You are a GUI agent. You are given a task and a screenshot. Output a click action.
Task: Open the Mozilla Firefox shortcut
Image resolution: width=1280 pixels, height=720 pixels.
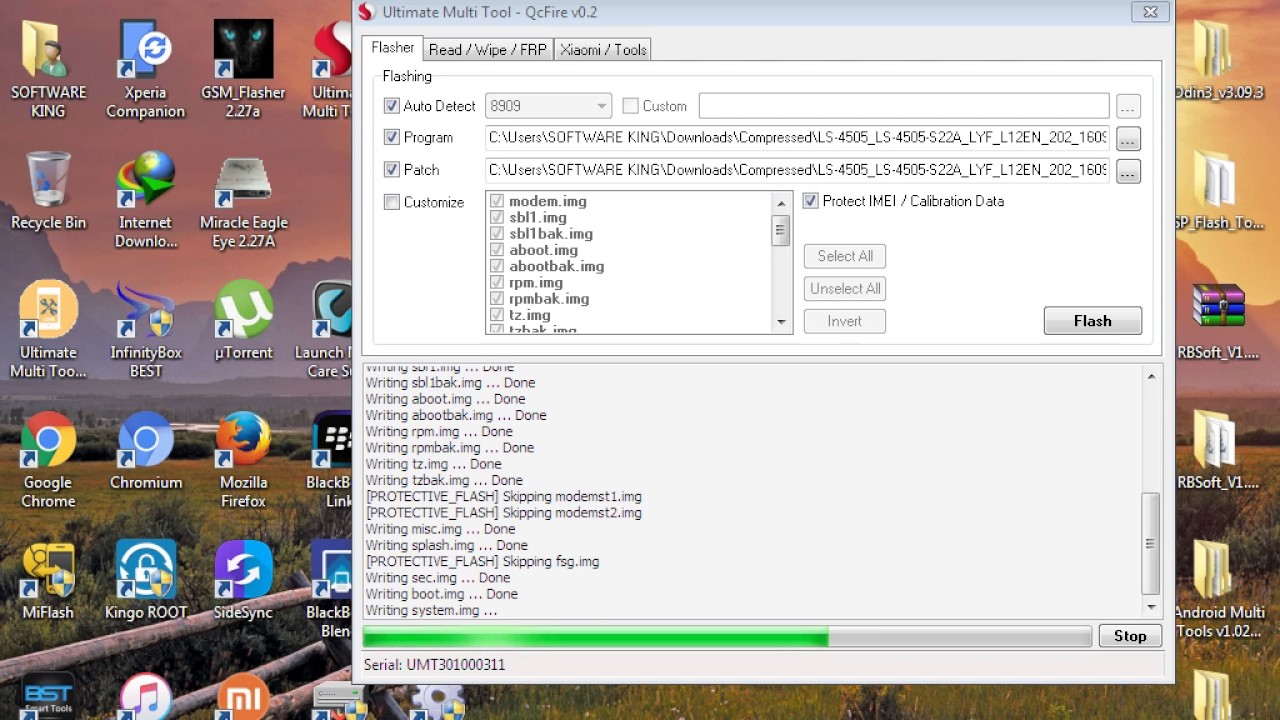243,459
